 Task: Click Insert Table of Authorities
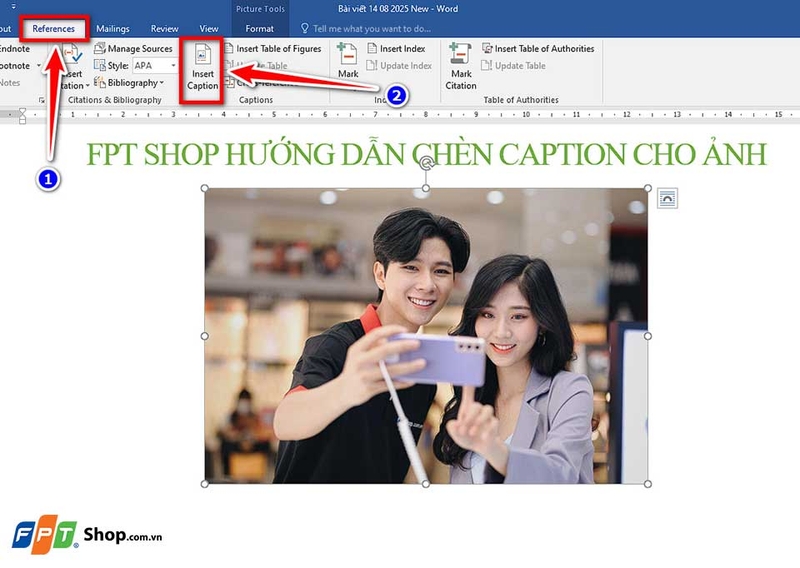(538, 48)
